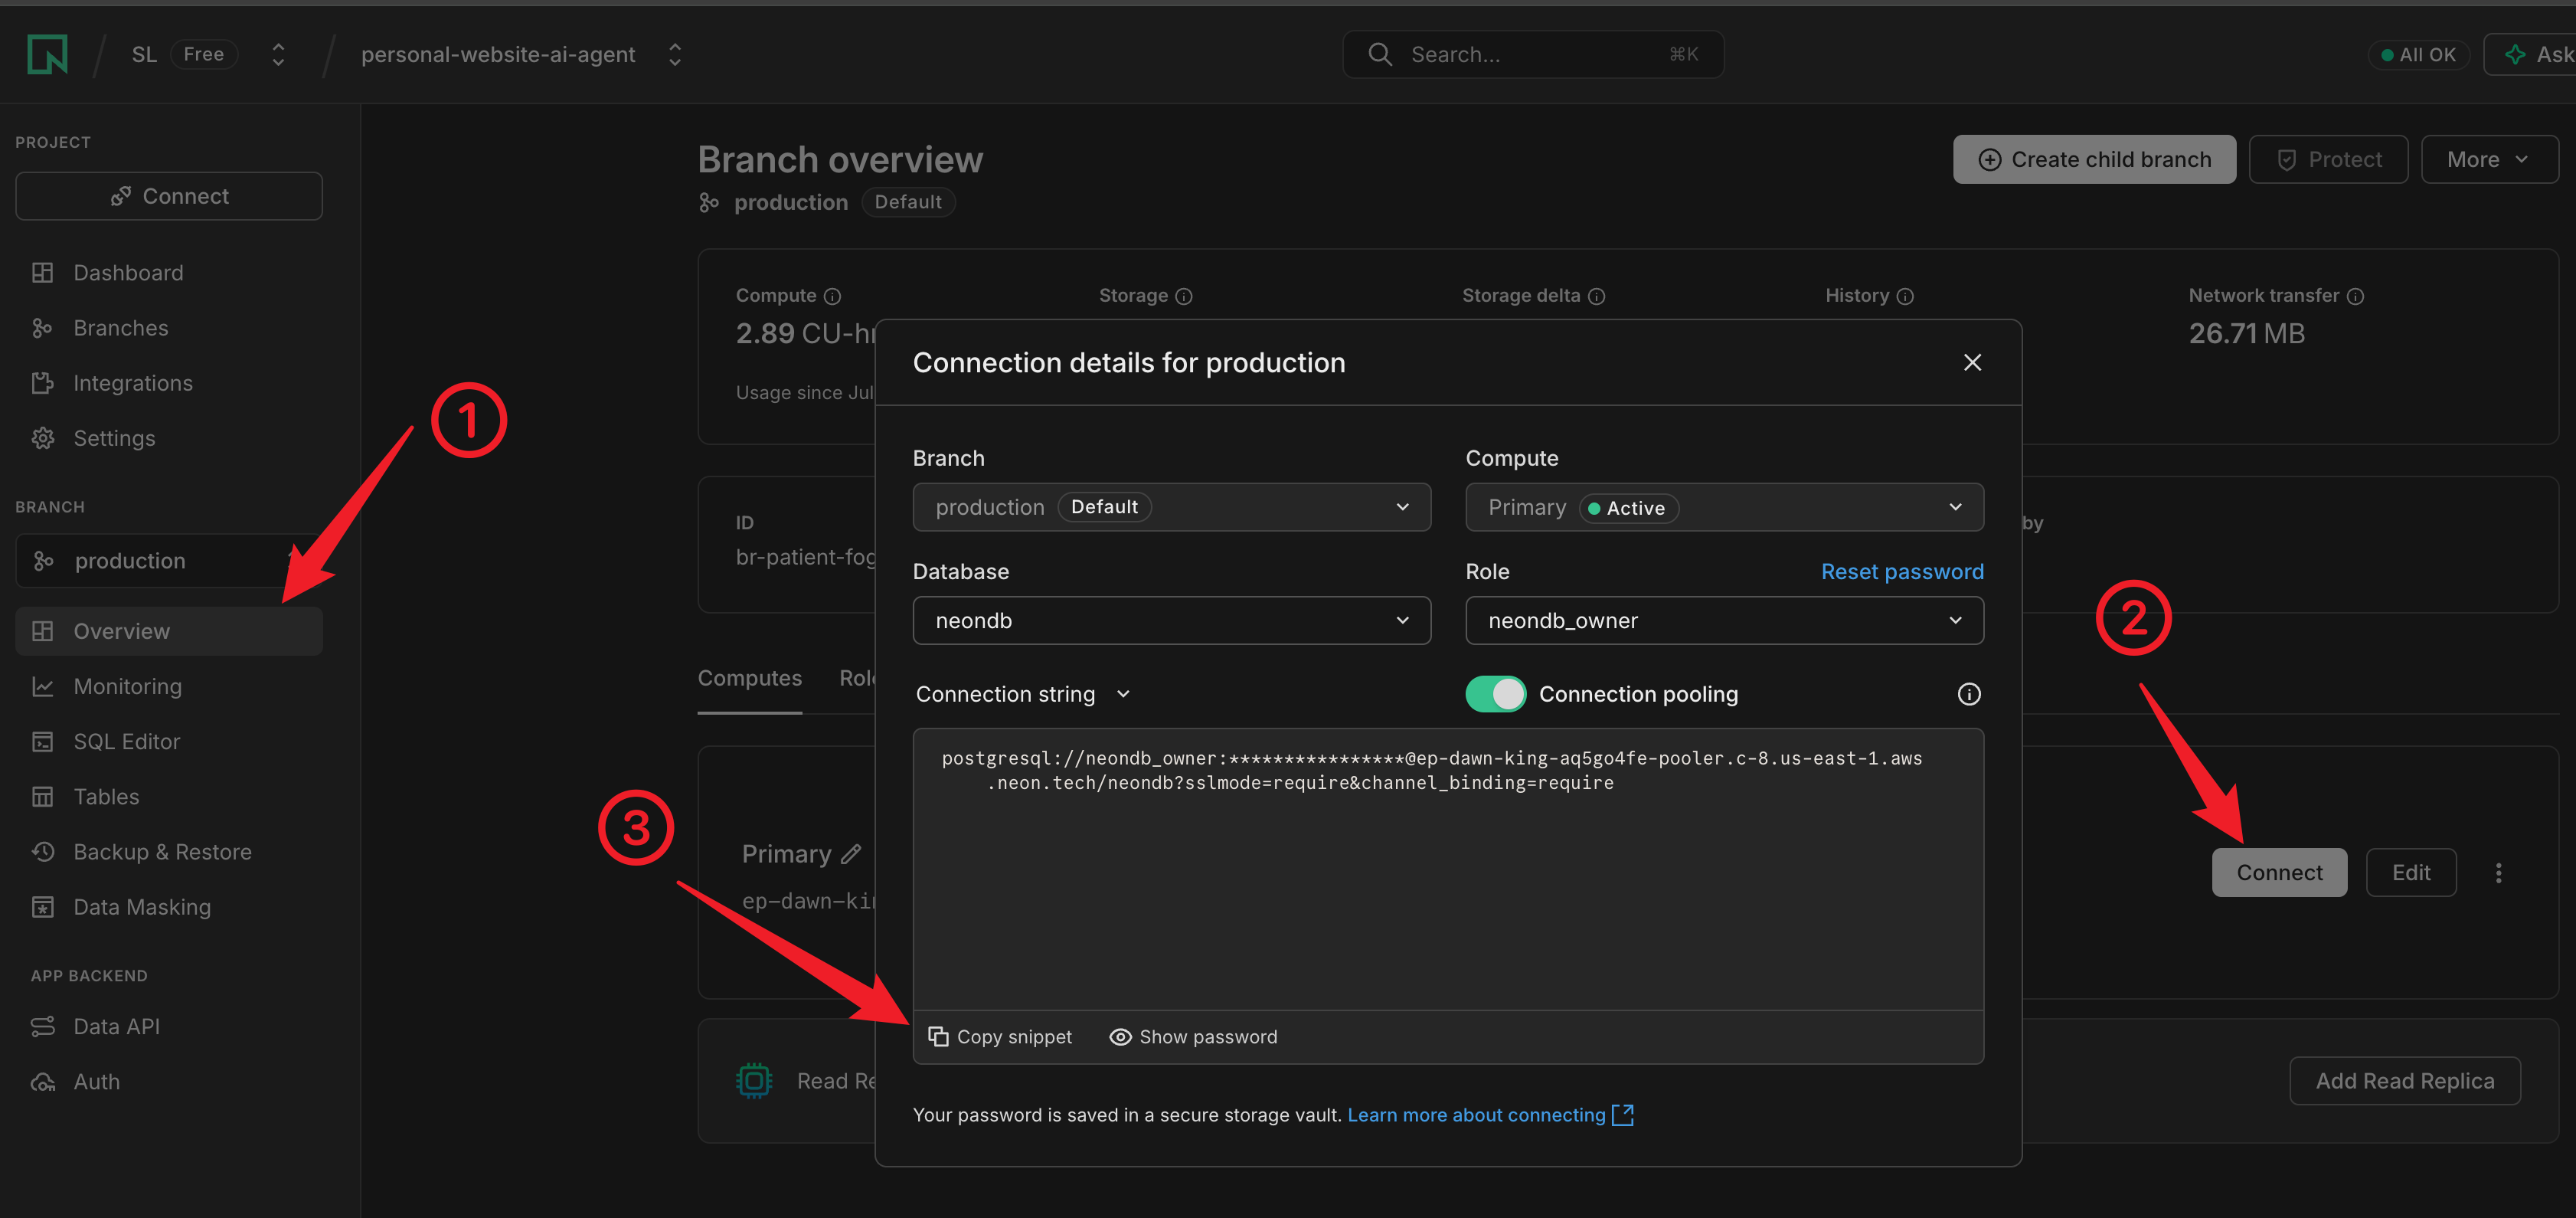Open the Compute dropdown showing Primary Active
This screenshot has height=1218, width=2576.
click(1724, 507)
